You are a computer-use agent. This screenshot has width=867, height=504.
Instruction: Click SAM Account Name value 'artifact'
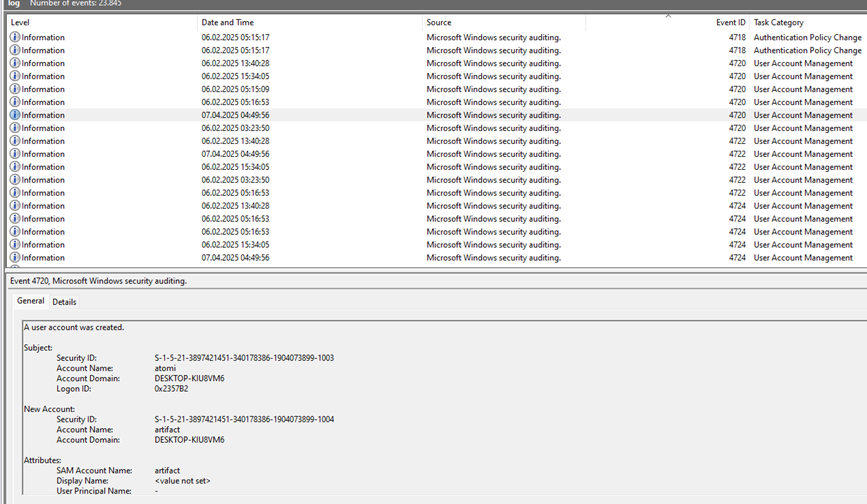coord(168,471)
